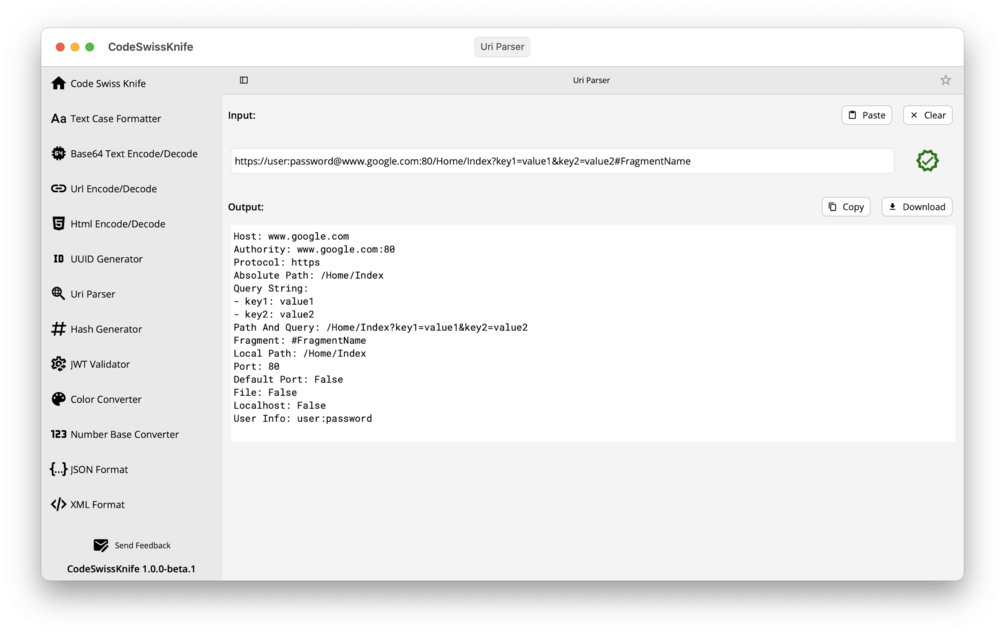
Task: Click the Html Encode/Decode HTML5 icon
Action: coord(58,224)
